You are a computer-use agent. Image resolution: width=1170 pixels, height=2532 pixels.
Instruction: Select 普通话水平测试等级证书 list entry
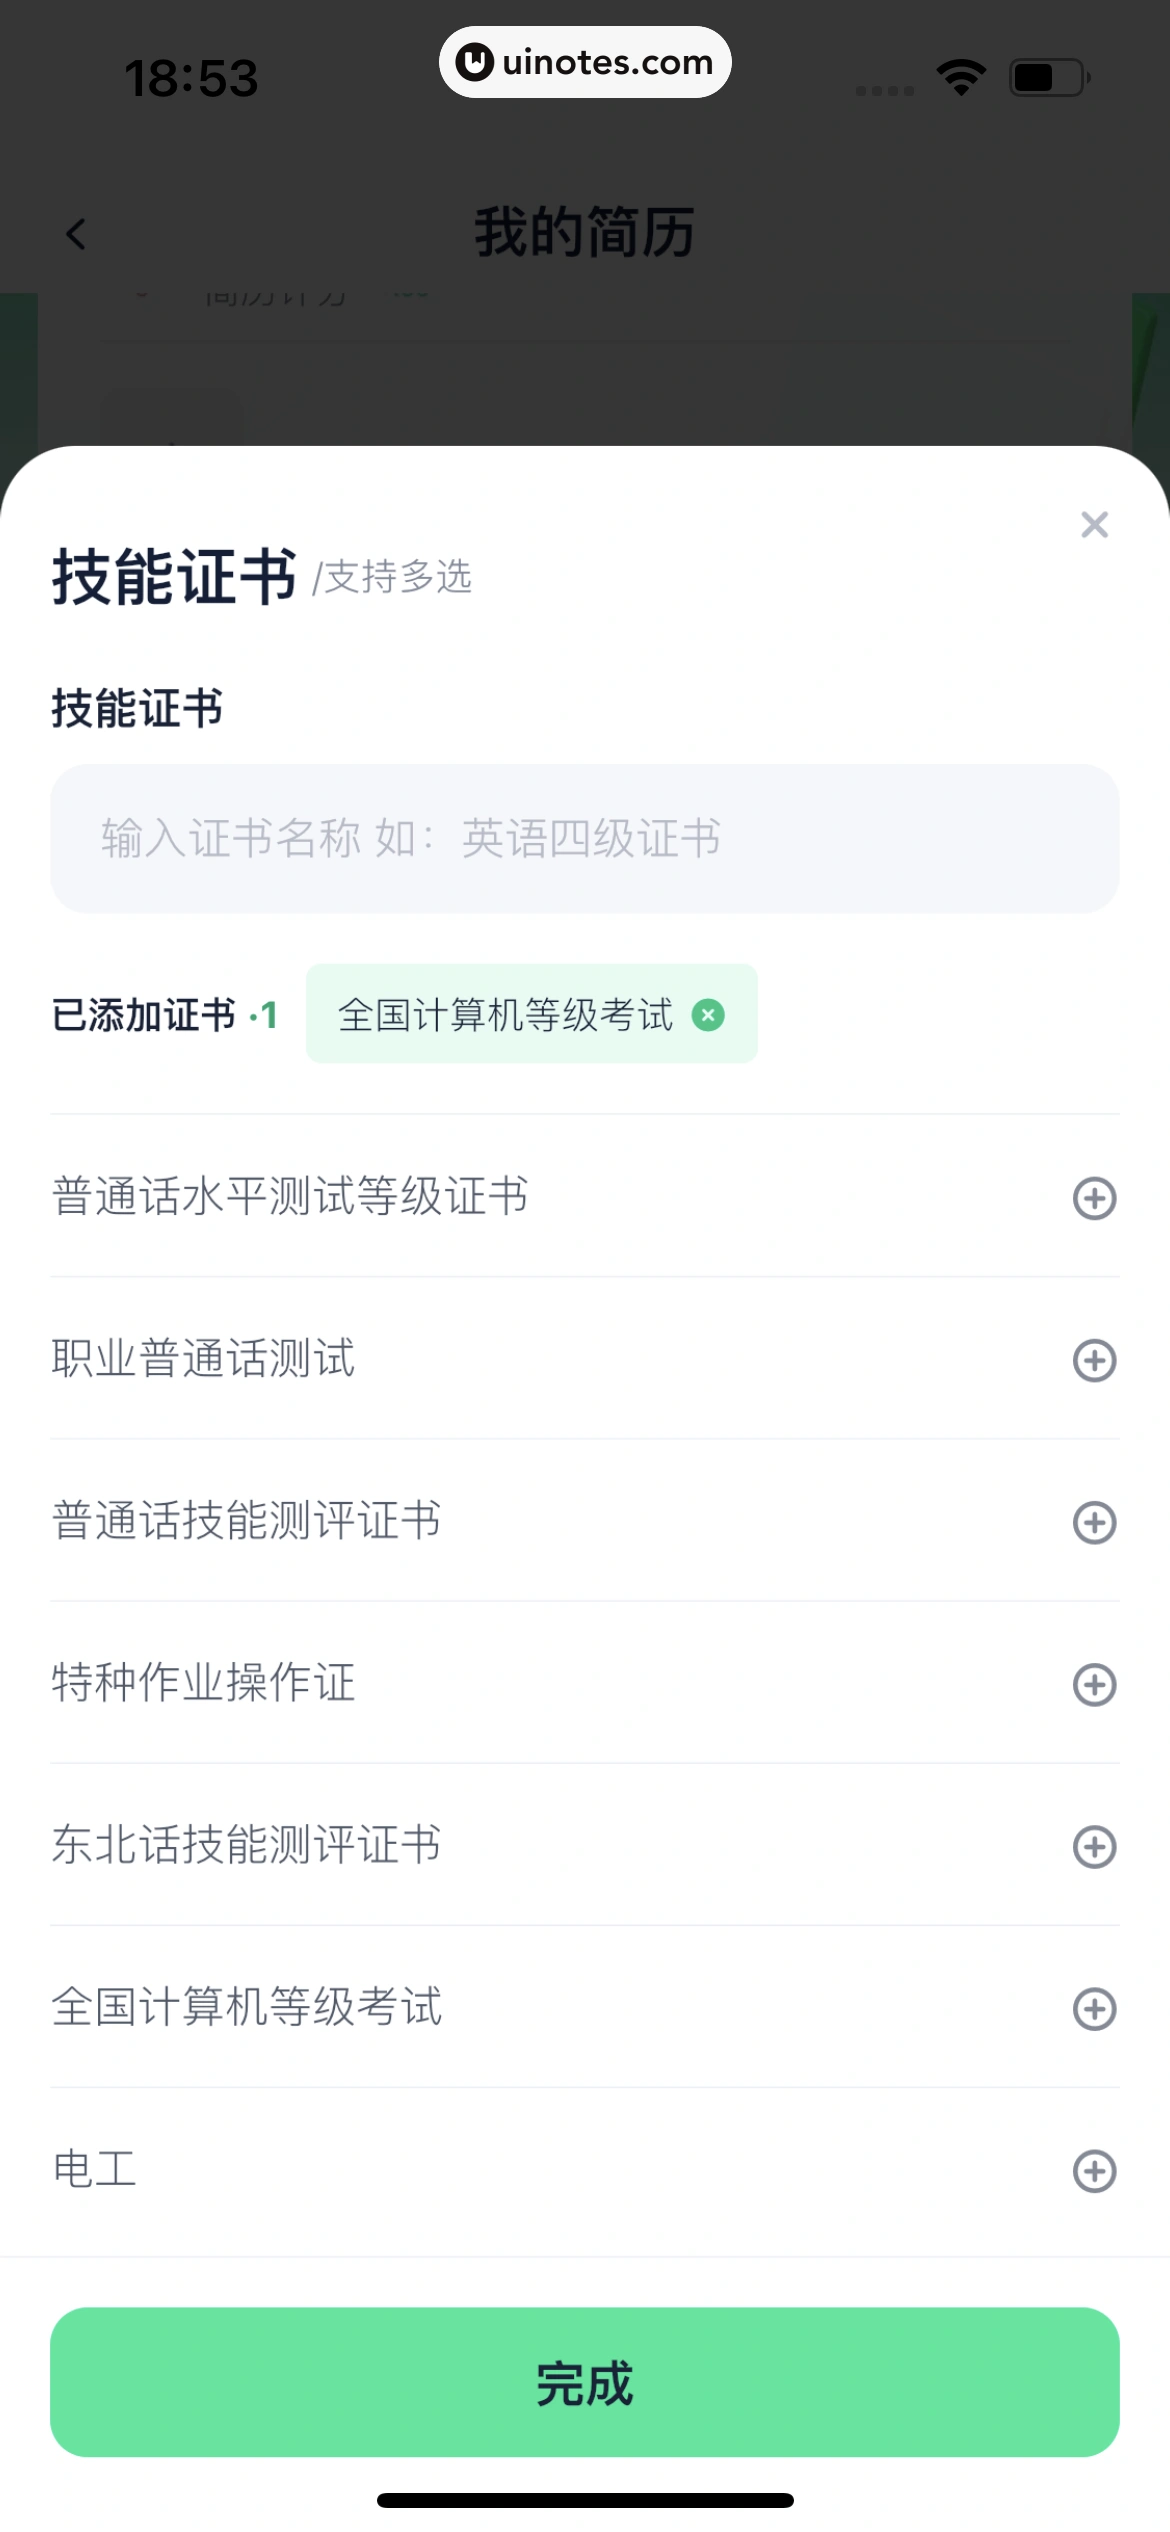(290, 1196)
